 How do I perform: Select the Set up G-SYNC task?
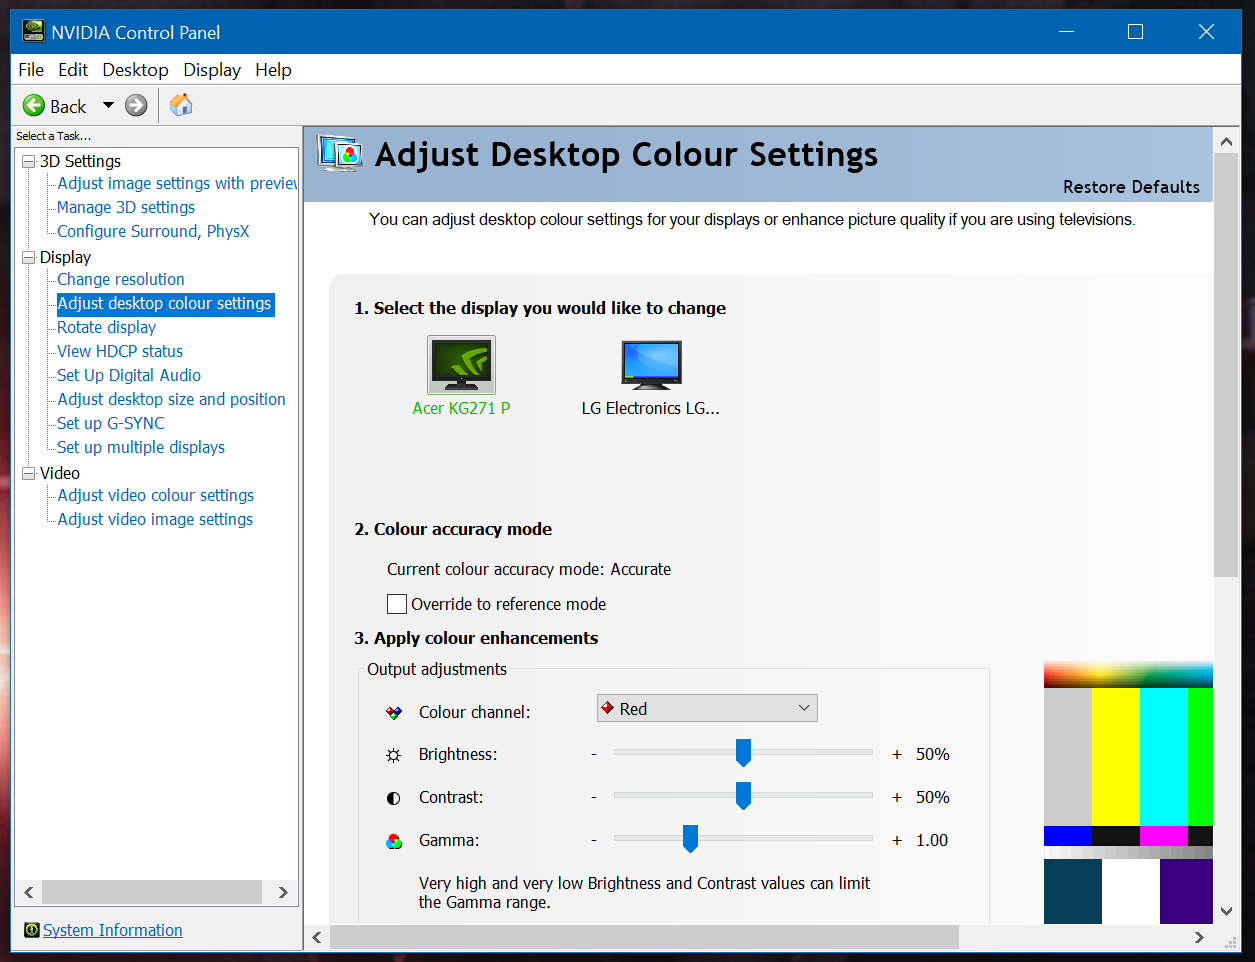click(x=110, y=423)
